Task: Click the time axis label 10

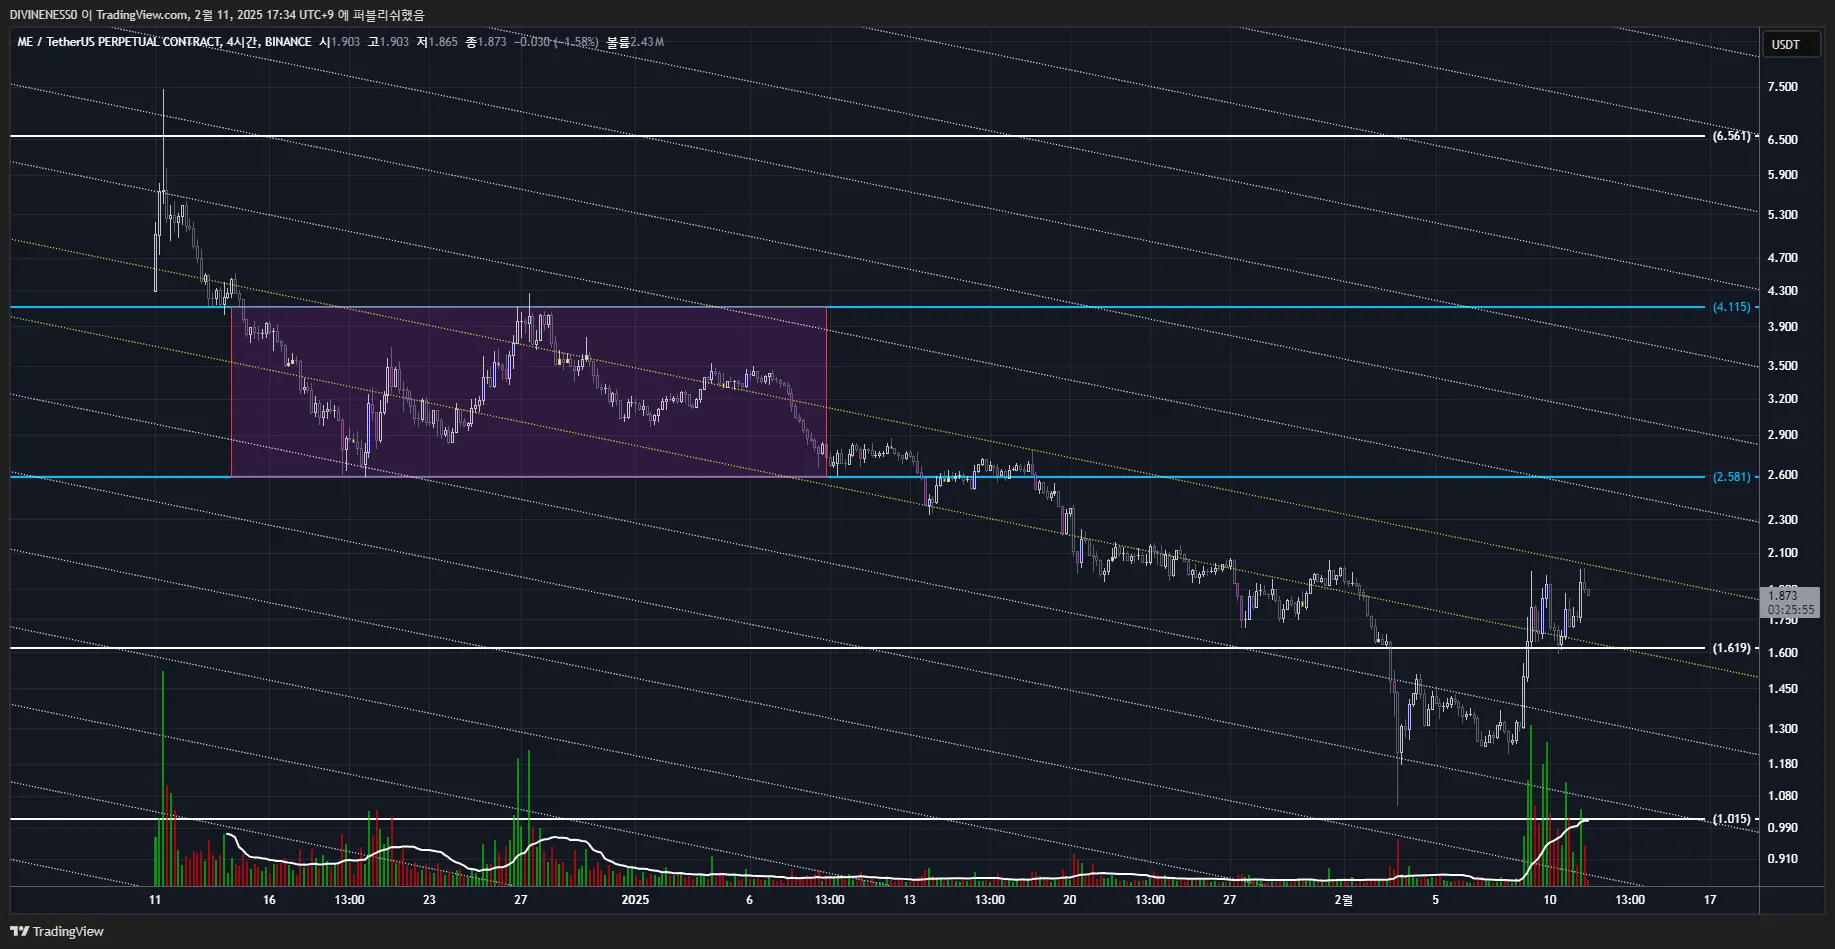Action: (x=1550, y=900)
